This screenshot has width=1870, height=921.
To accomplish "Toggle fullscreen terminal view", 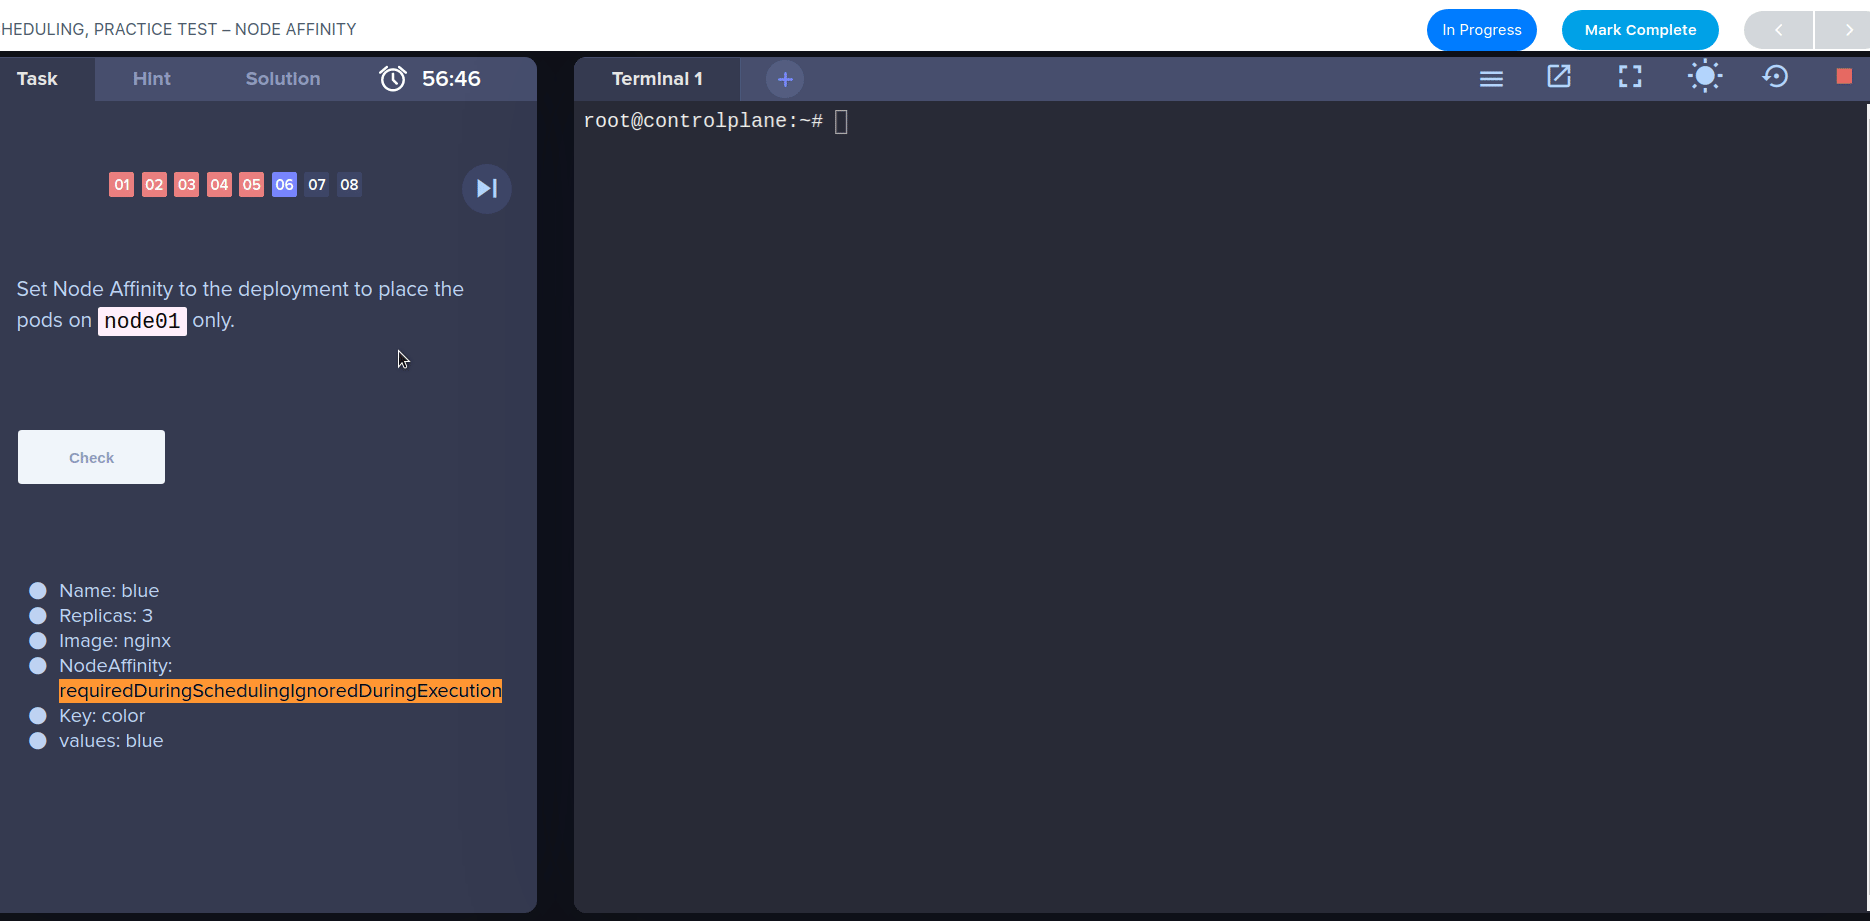I will tap(1630, 77).
